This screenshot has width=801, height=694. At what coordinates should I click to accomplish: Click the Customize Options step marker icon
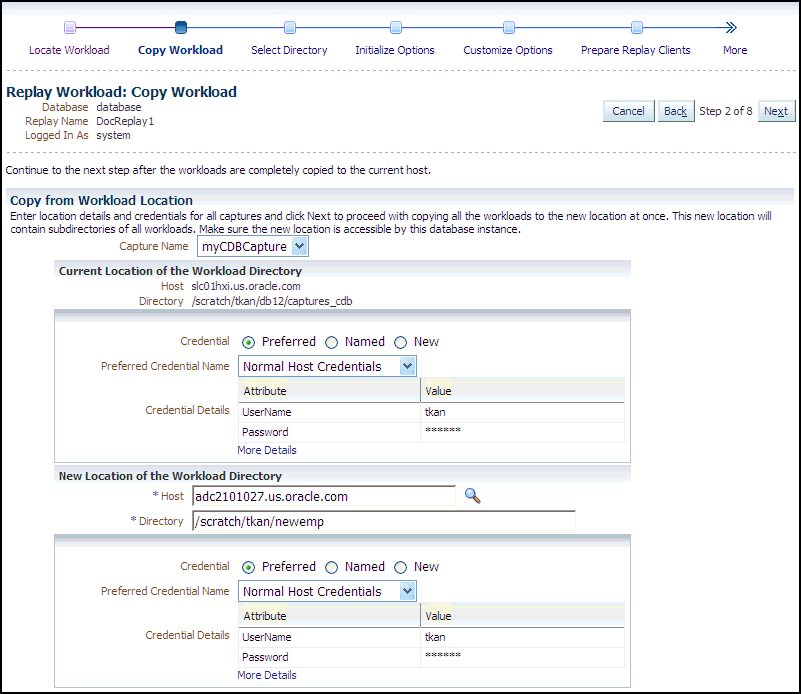[x=509, y=28]
